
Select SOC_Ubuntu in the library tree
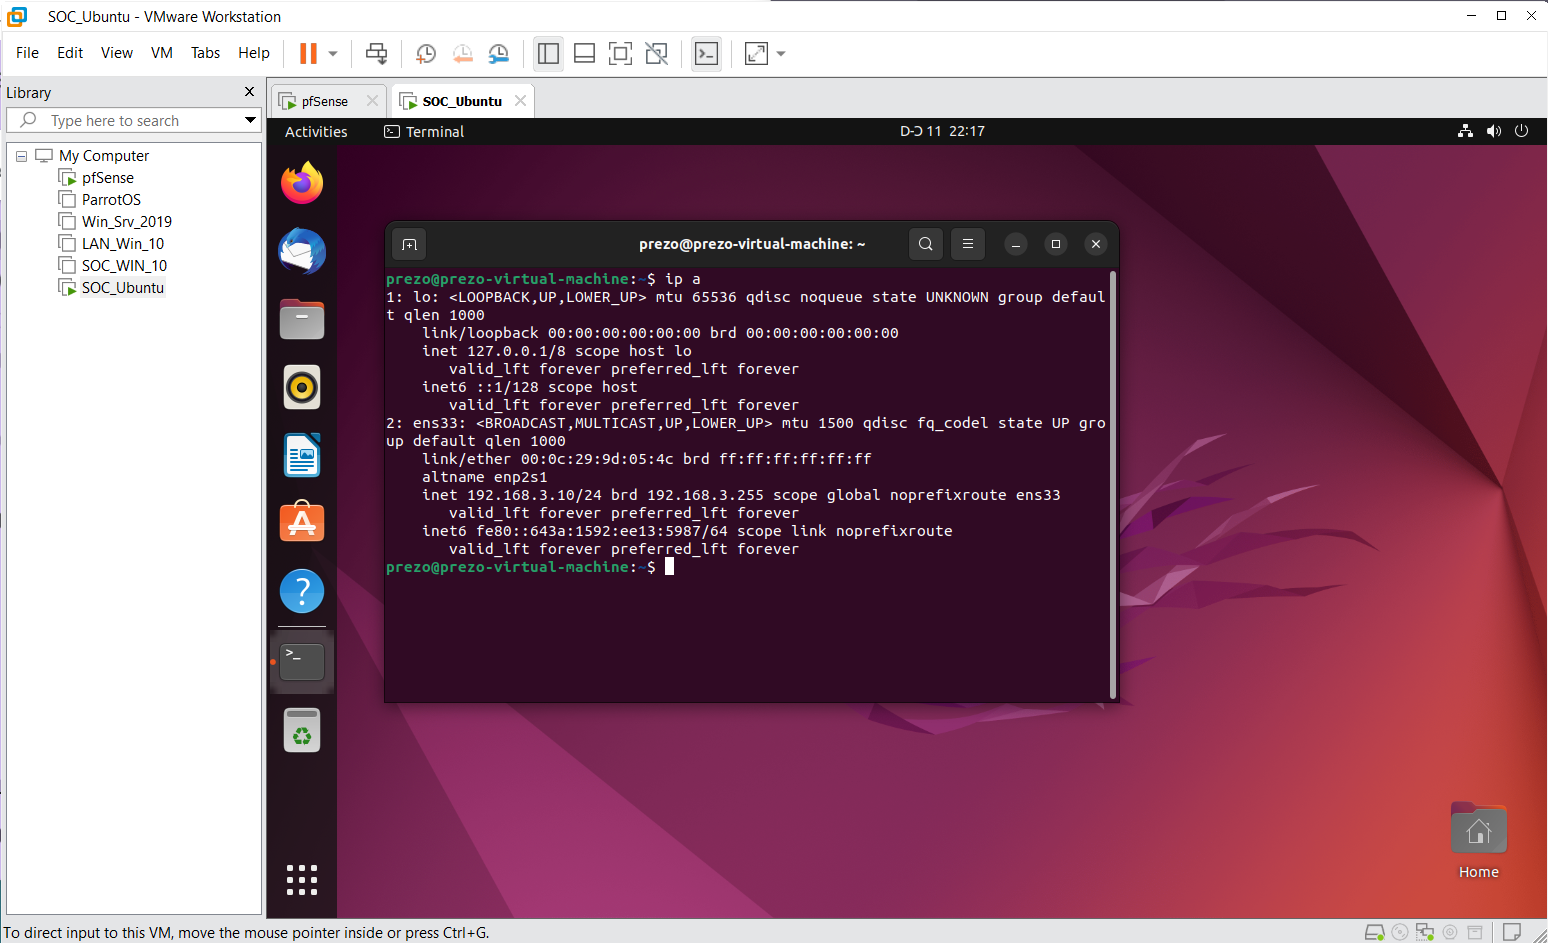point(123,288)
